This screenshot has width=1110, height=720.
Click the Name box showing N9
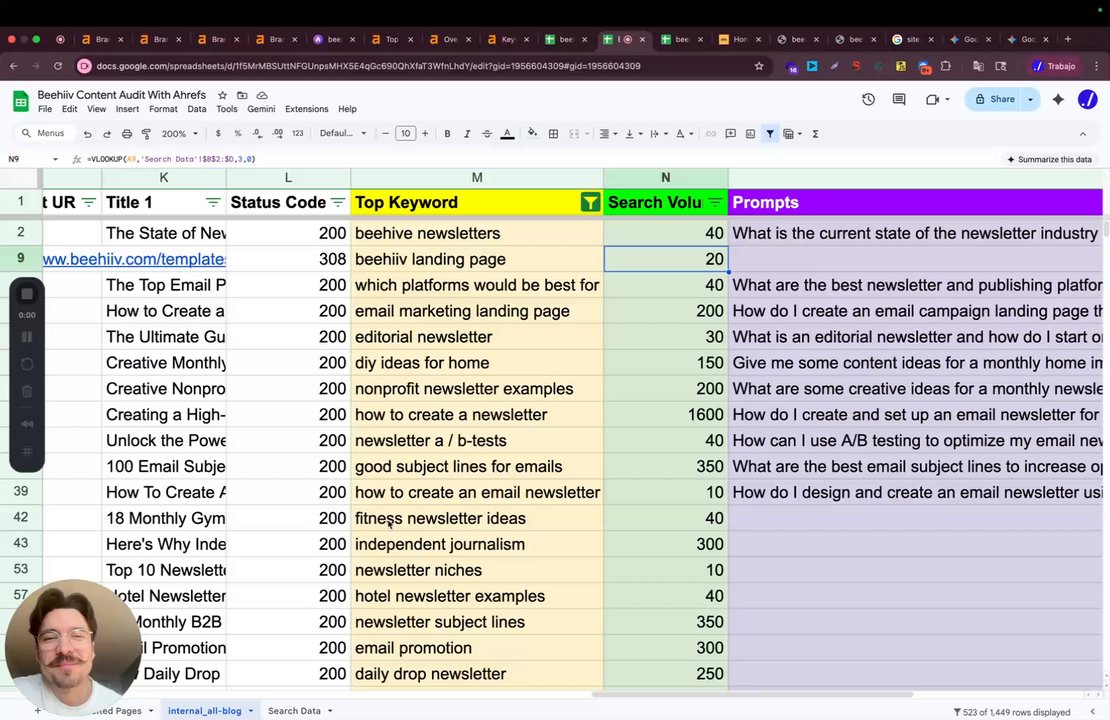coord(32,159)
